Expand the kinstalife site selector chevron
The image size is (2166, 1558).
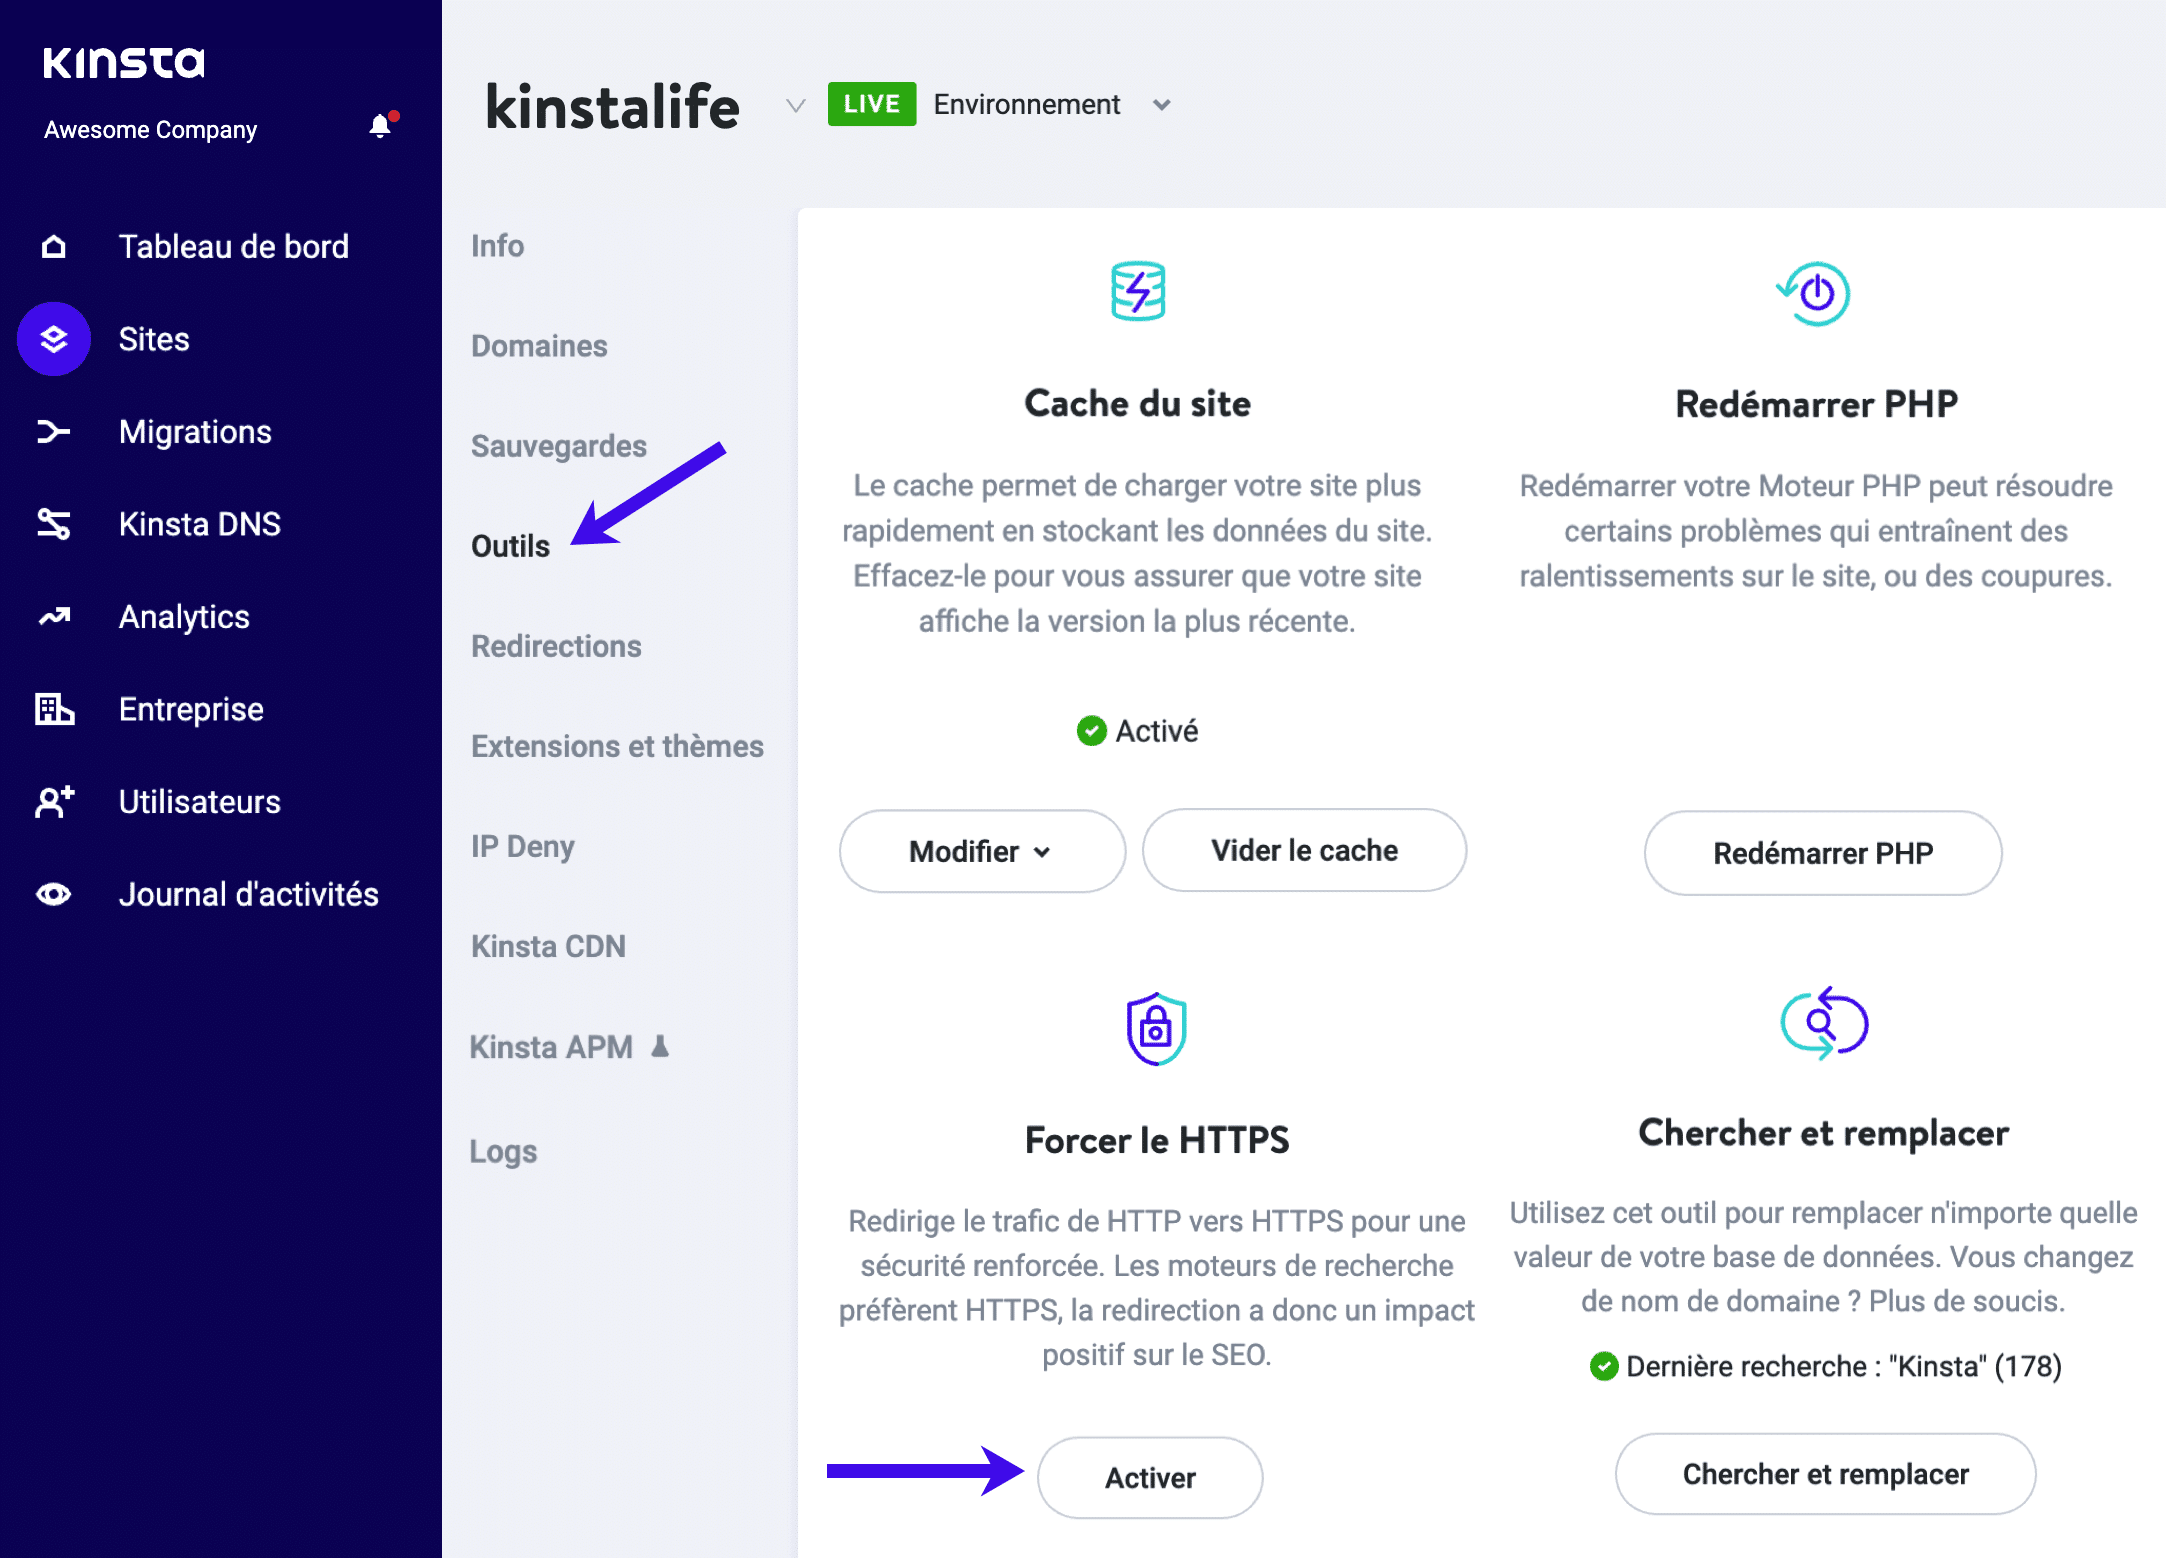[x=795, y=105]
